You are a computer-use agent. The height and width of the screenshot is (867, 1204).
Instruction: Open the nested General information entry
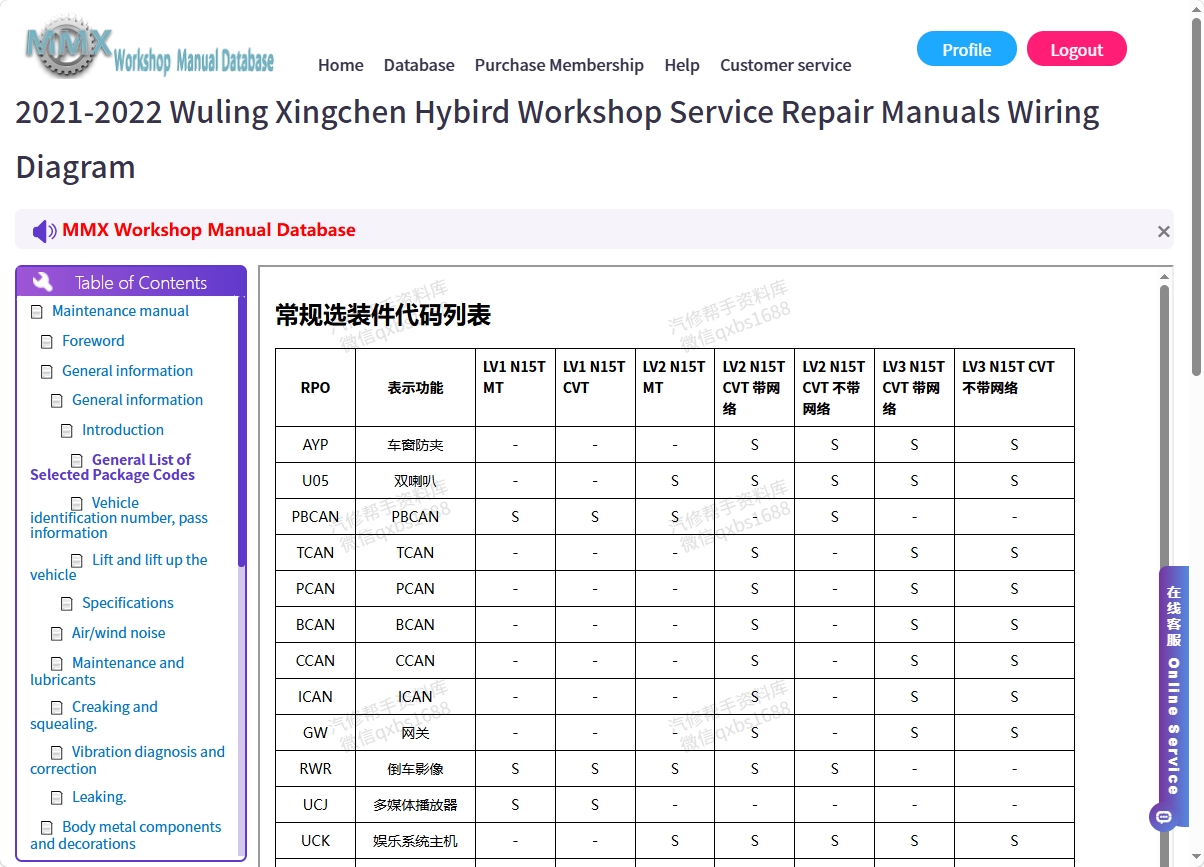pyautogui.click(x=137, y=400)
